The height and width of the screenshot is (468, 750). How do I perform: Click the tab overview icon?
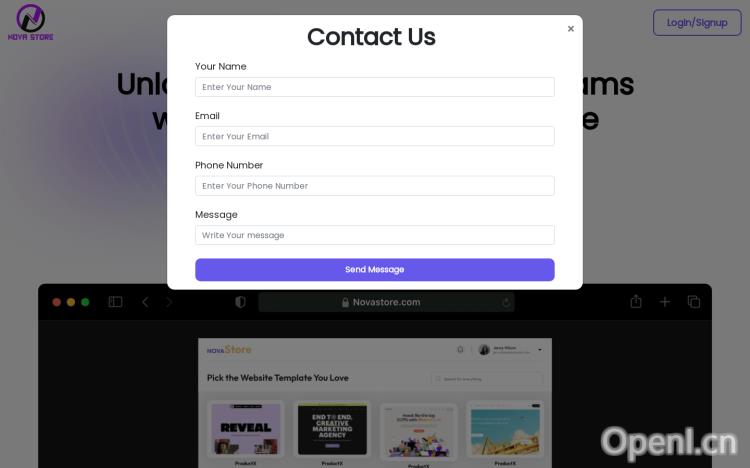694,302
